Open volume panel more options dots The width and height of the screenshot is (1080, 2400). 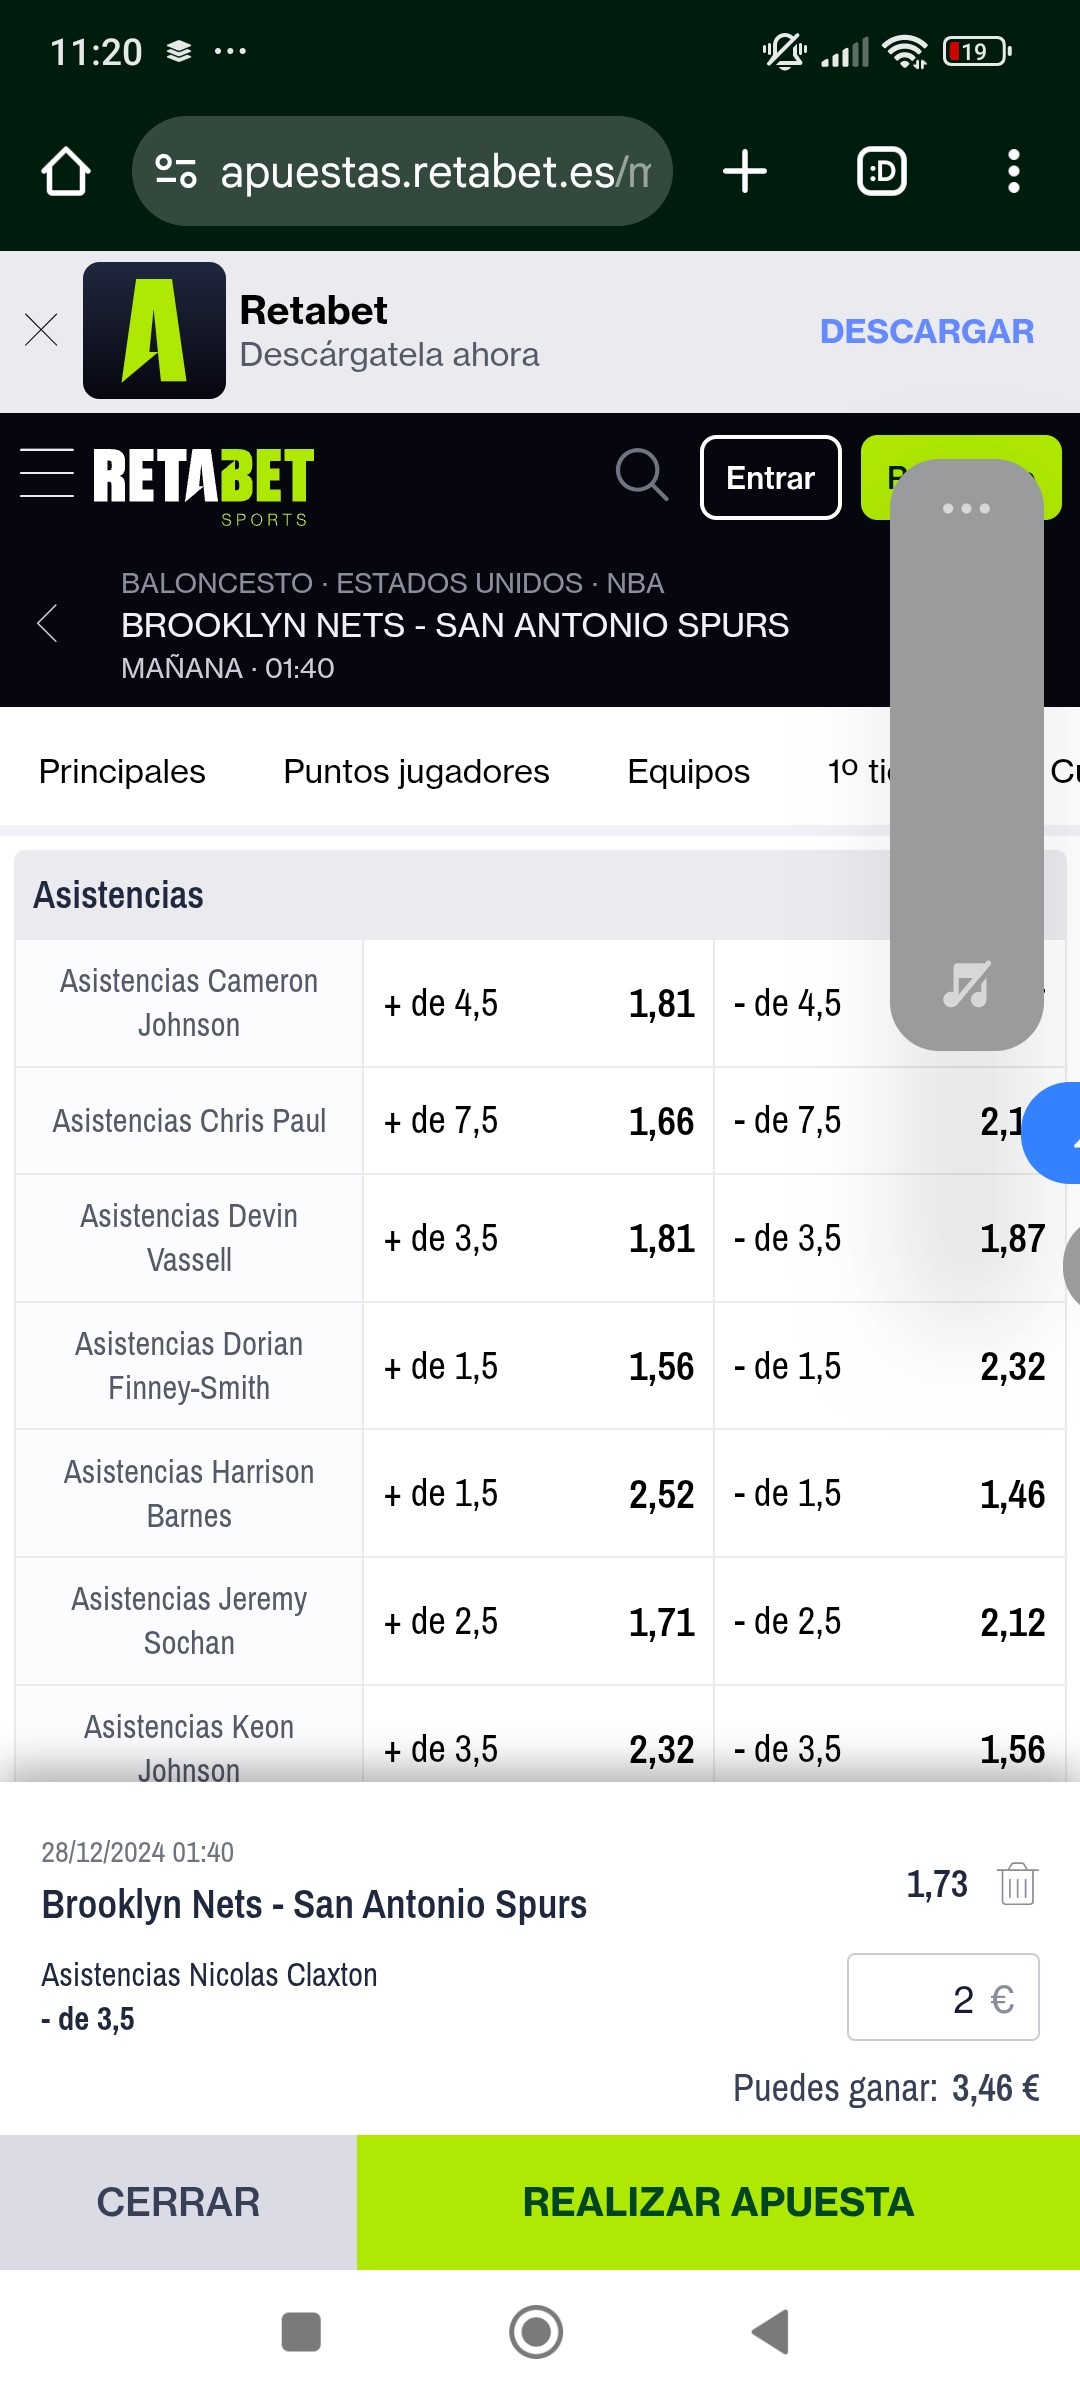[x=966, y=508]
